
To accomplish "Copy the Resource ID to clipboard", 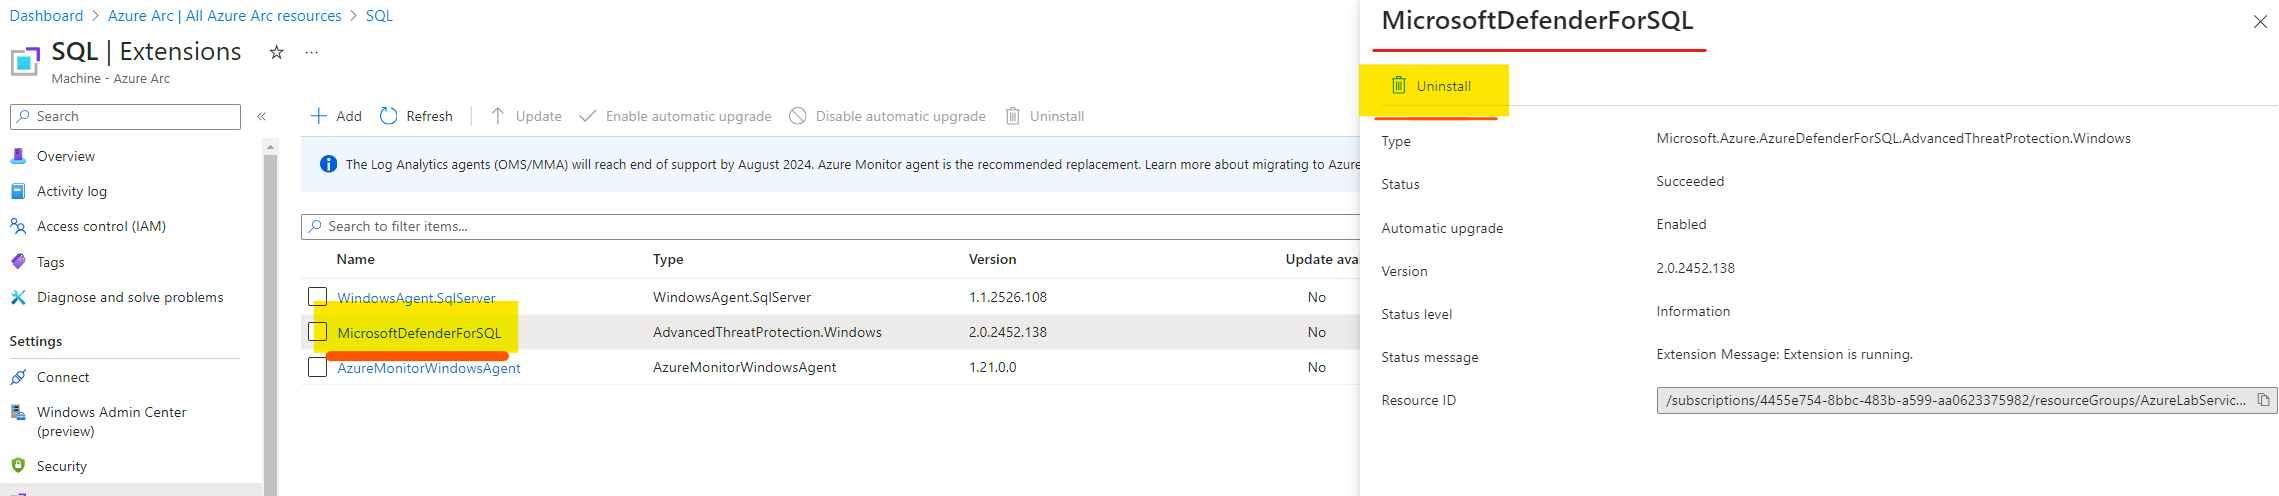I will click(x=2264, y=400).
